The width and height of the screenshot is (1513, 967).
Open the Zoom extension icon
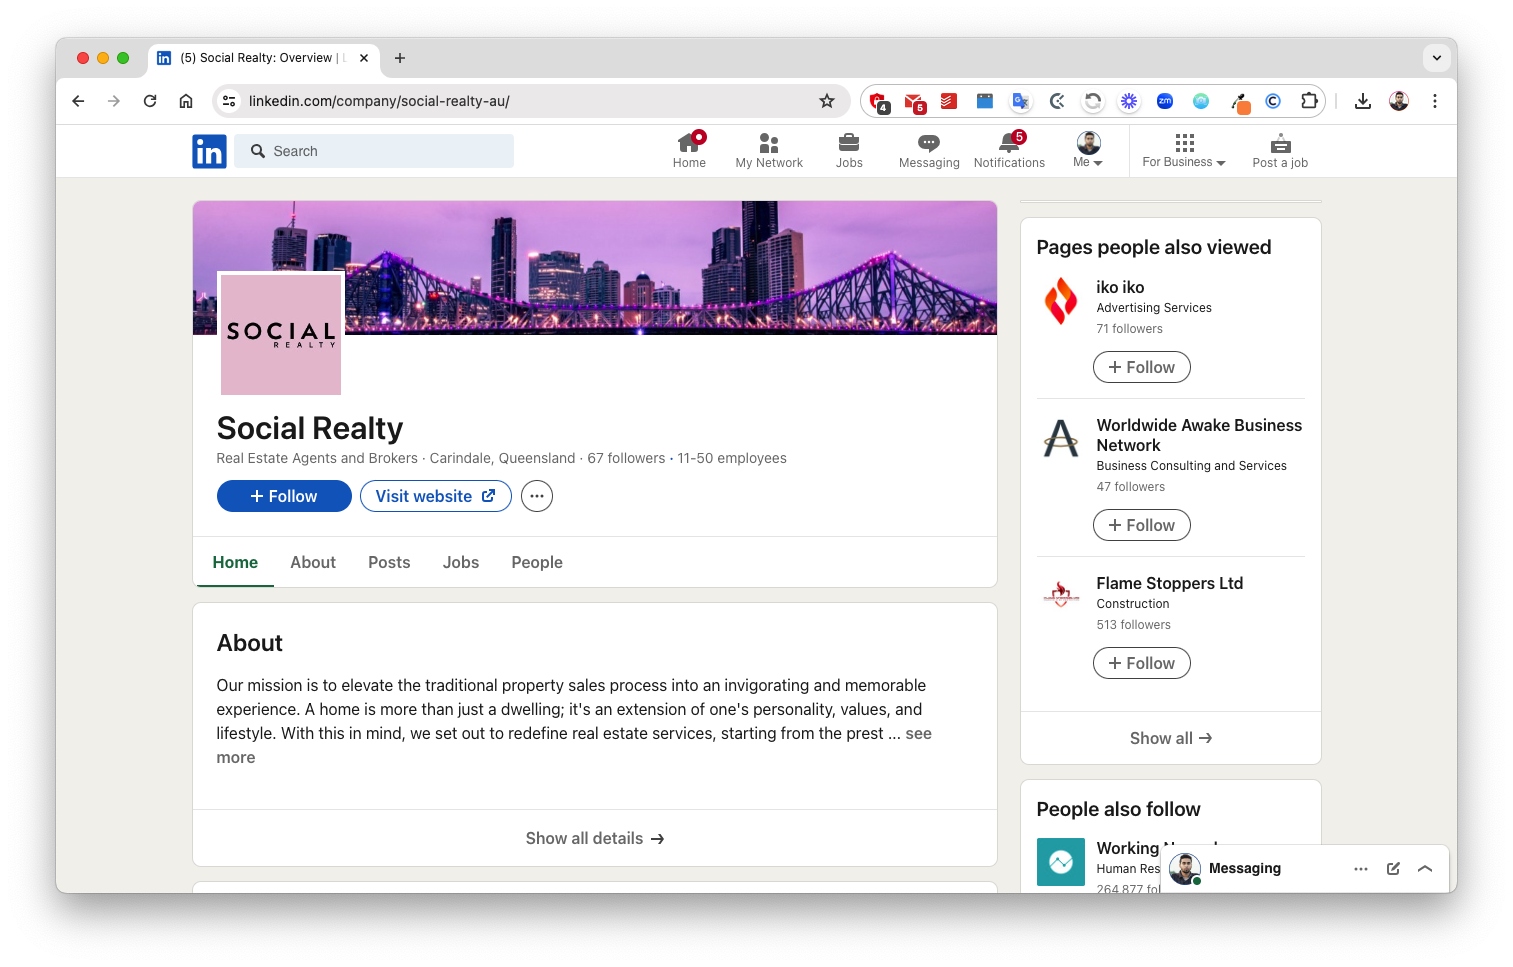pos(1165,101)
